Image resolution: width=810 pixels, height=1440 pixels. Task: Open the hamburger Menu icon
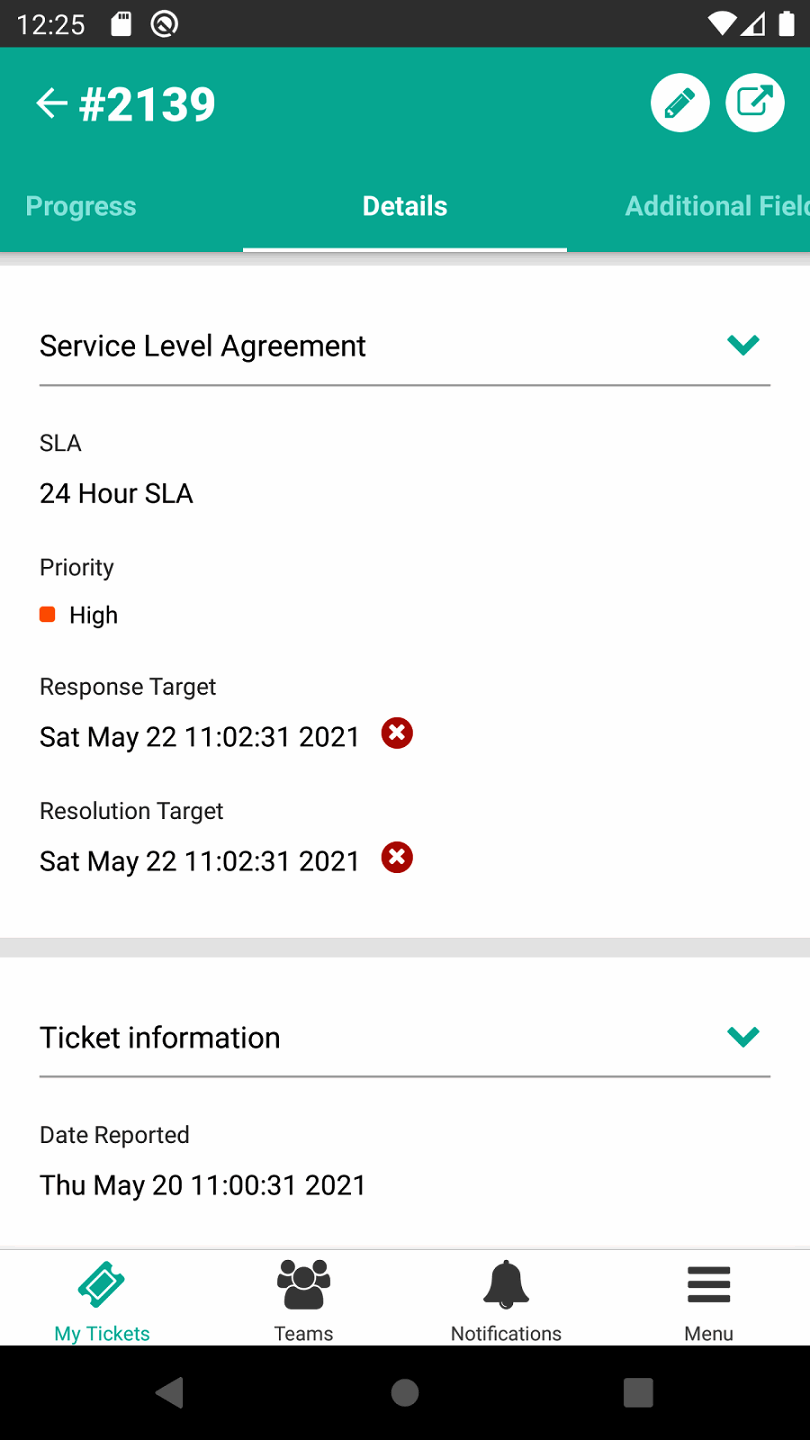708,1285
